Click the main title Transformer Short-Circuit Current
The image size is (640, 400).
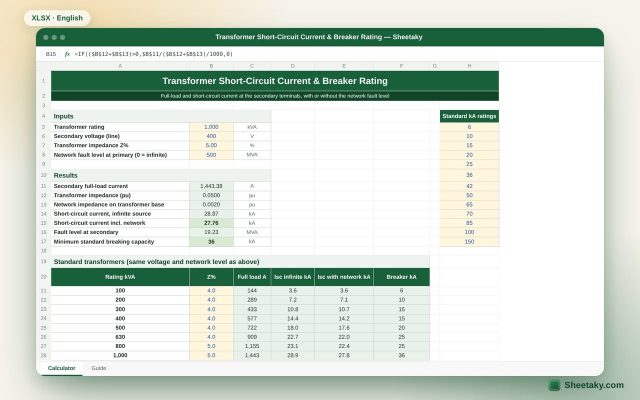[x=275, y=81]
